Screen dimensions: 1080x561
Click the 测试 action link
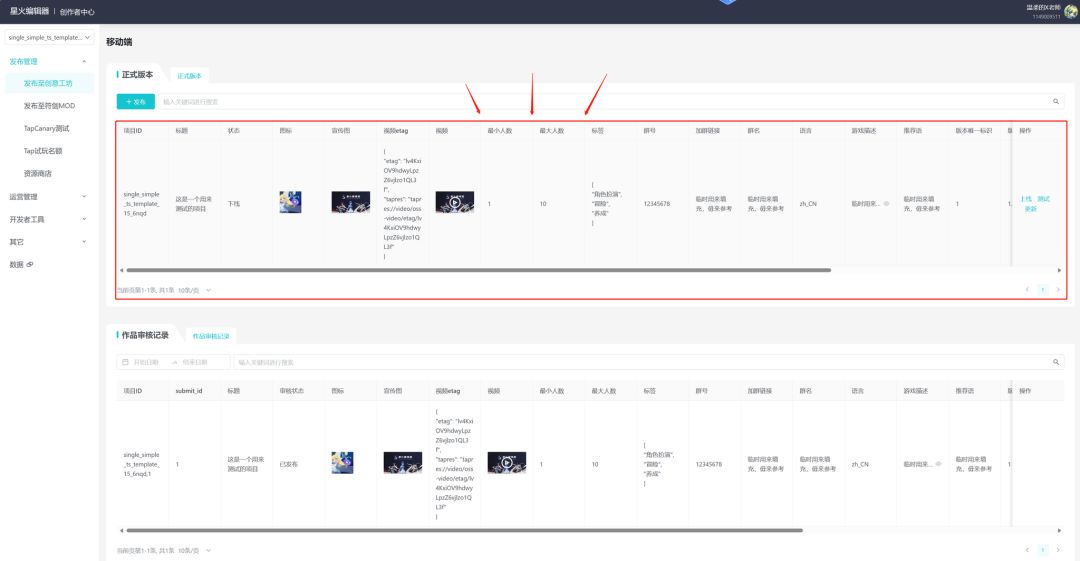1043,199
